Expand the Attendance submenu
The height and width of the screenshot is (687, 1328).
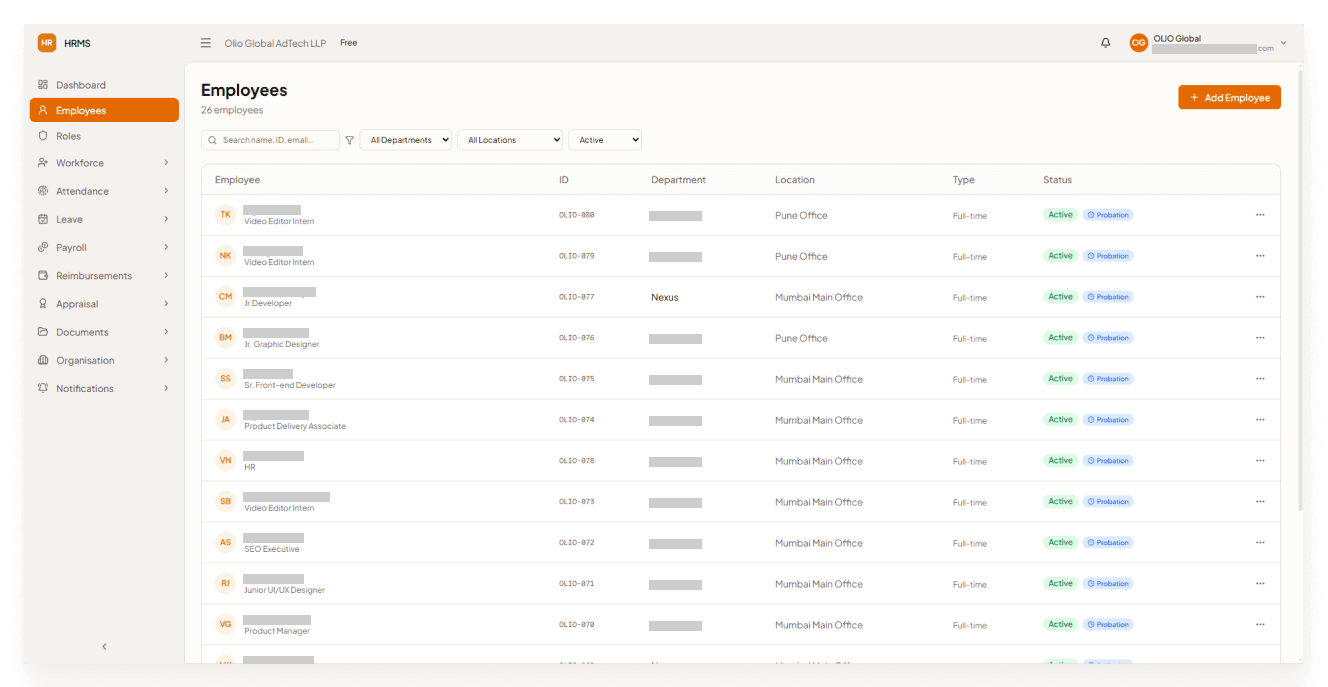pos(166,191)
